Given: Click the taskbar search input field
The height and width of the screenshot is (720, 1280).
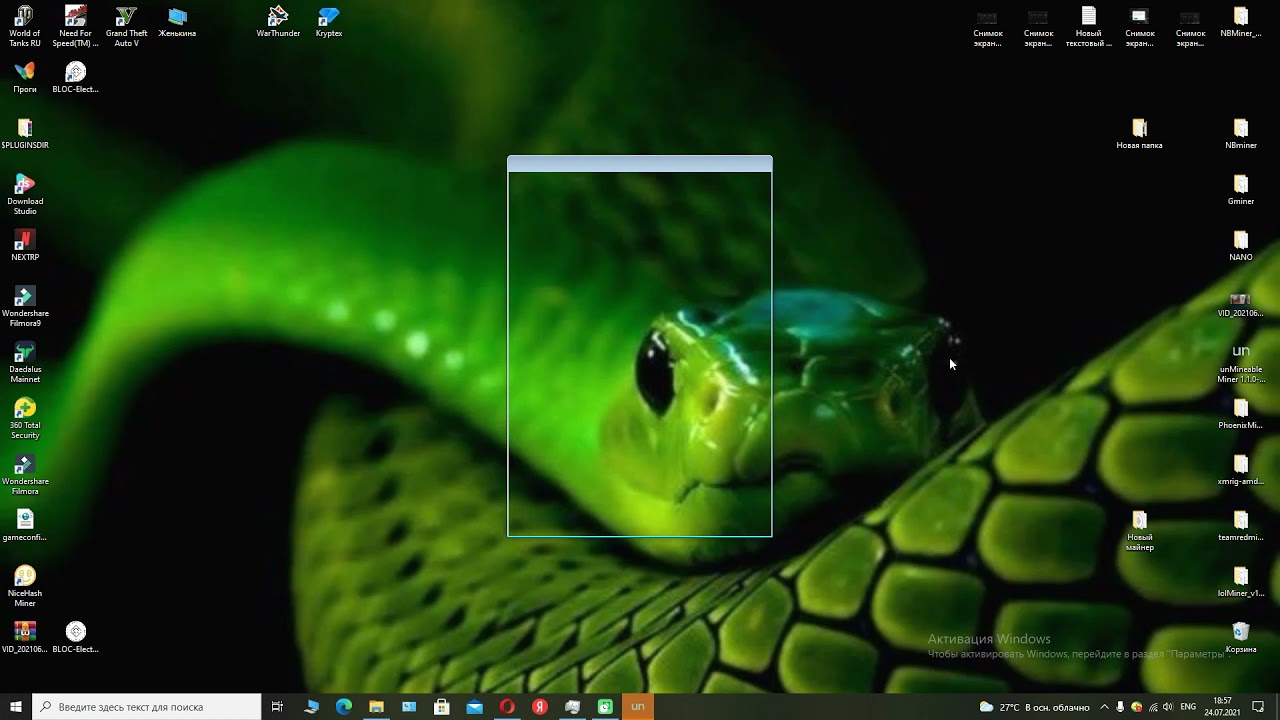Looking at the screenshot, I should [147, 707].
